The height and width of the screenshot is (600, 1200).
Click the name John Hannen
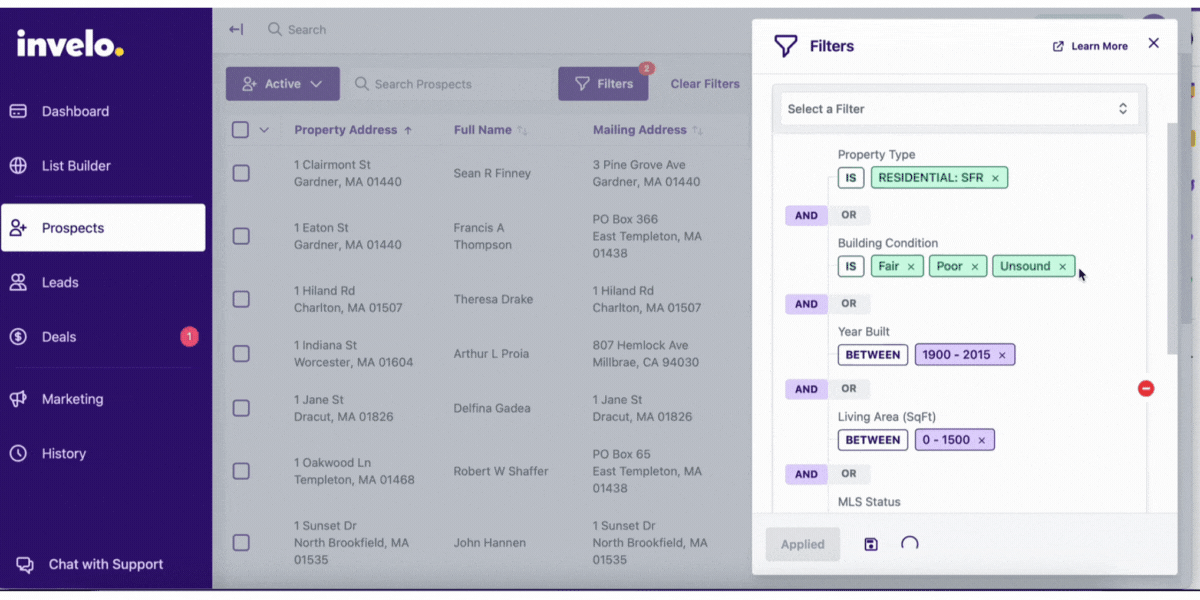pyautogui.click(x=489, y=543)
